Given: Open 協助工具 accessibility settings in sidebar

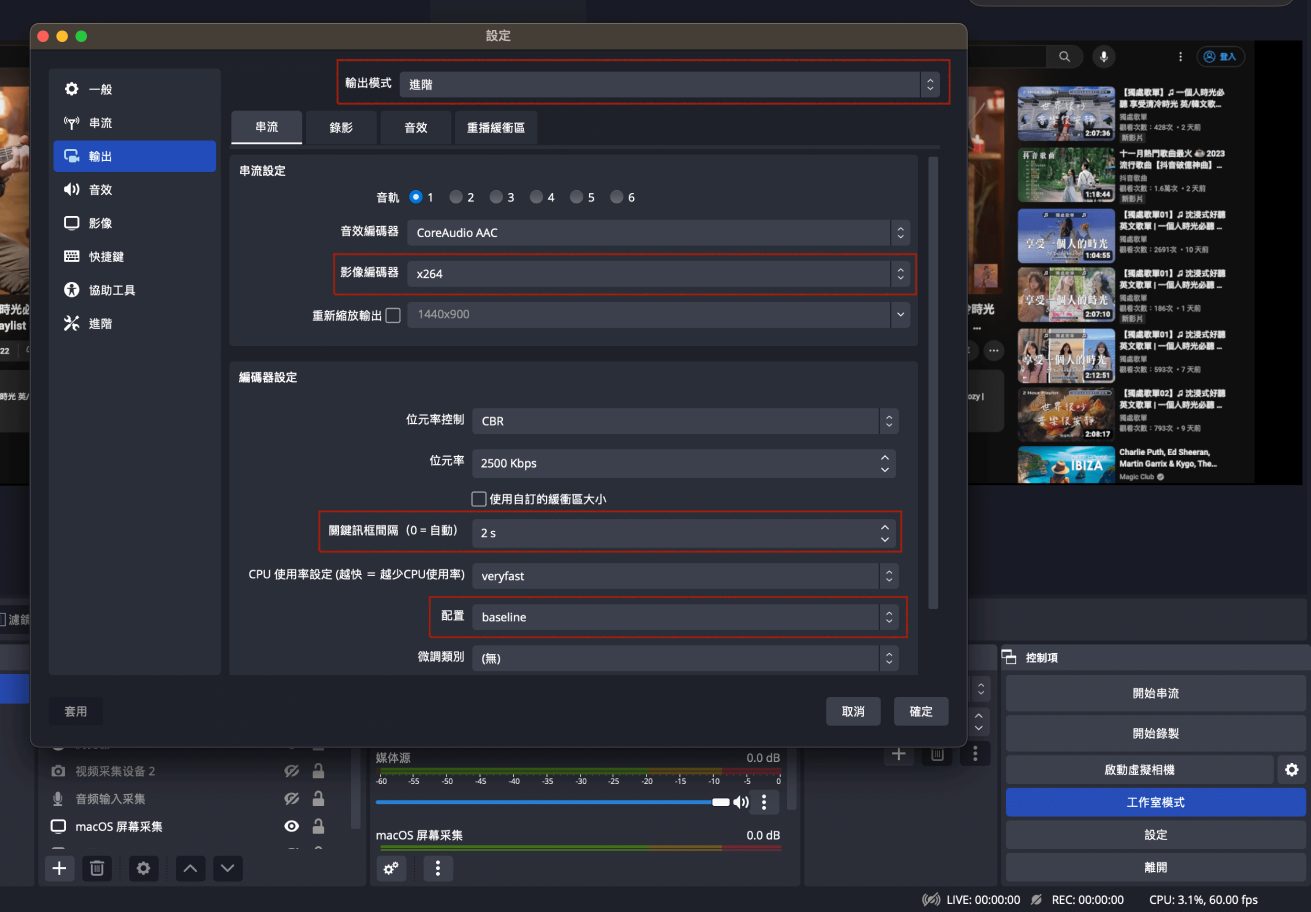Looking at the screenshot, I should point(111,290).
